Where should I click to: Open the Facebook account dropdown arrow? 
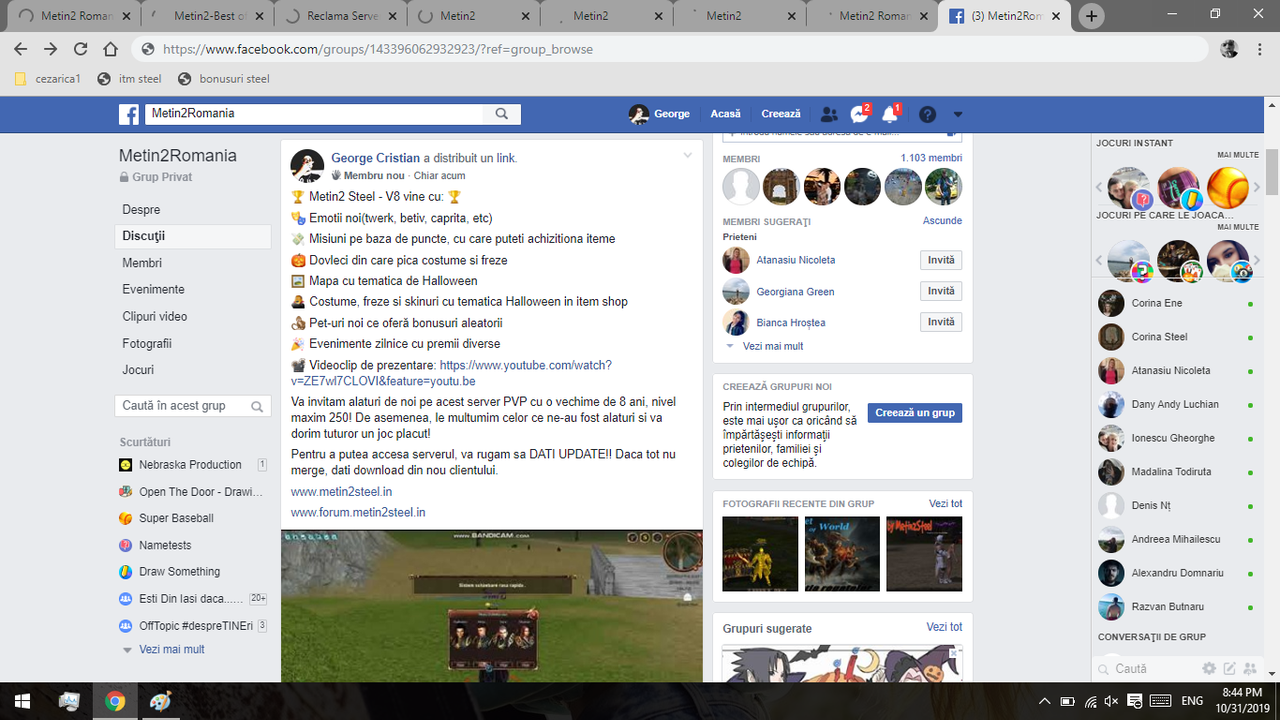[958, 115]
